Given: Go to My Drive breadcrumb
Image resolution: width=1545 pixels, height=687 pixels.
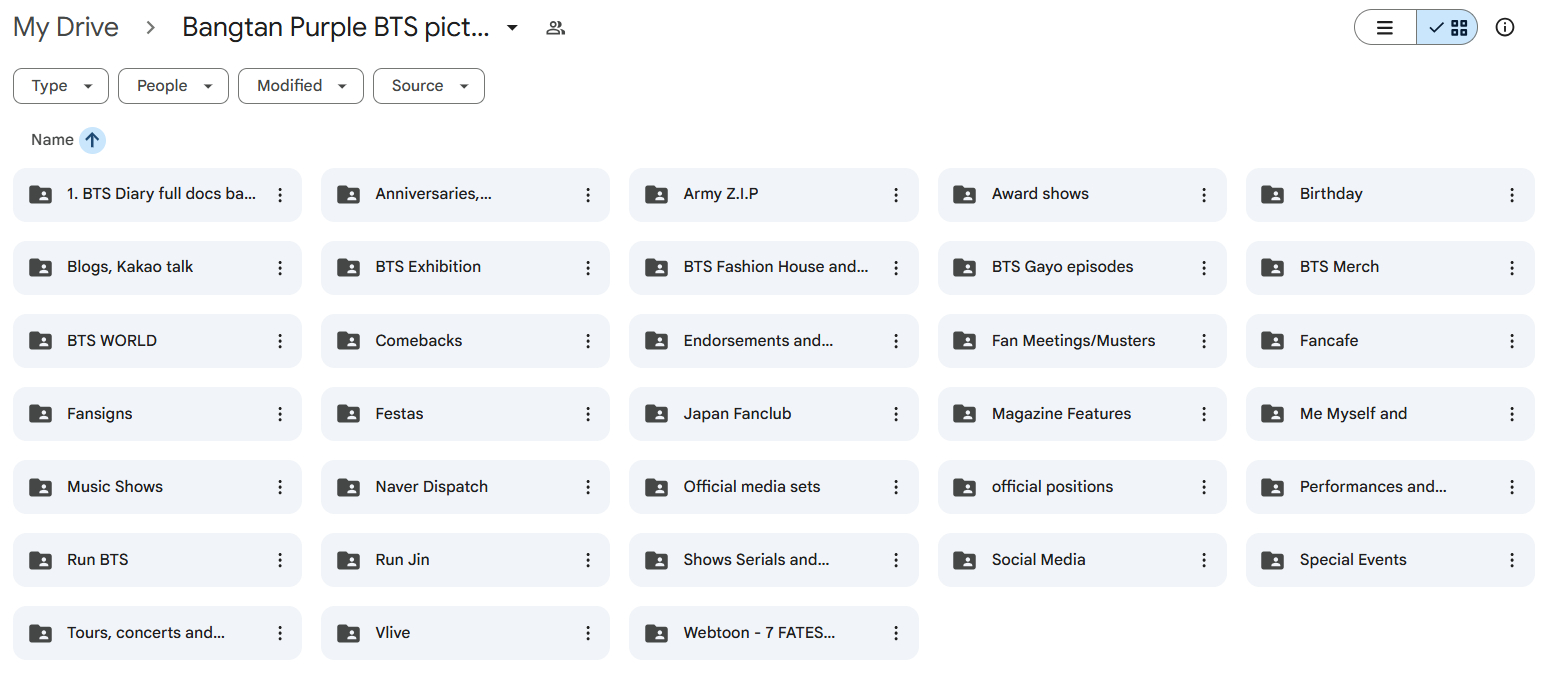Looking at the screenshot, I should click(66, 28).
